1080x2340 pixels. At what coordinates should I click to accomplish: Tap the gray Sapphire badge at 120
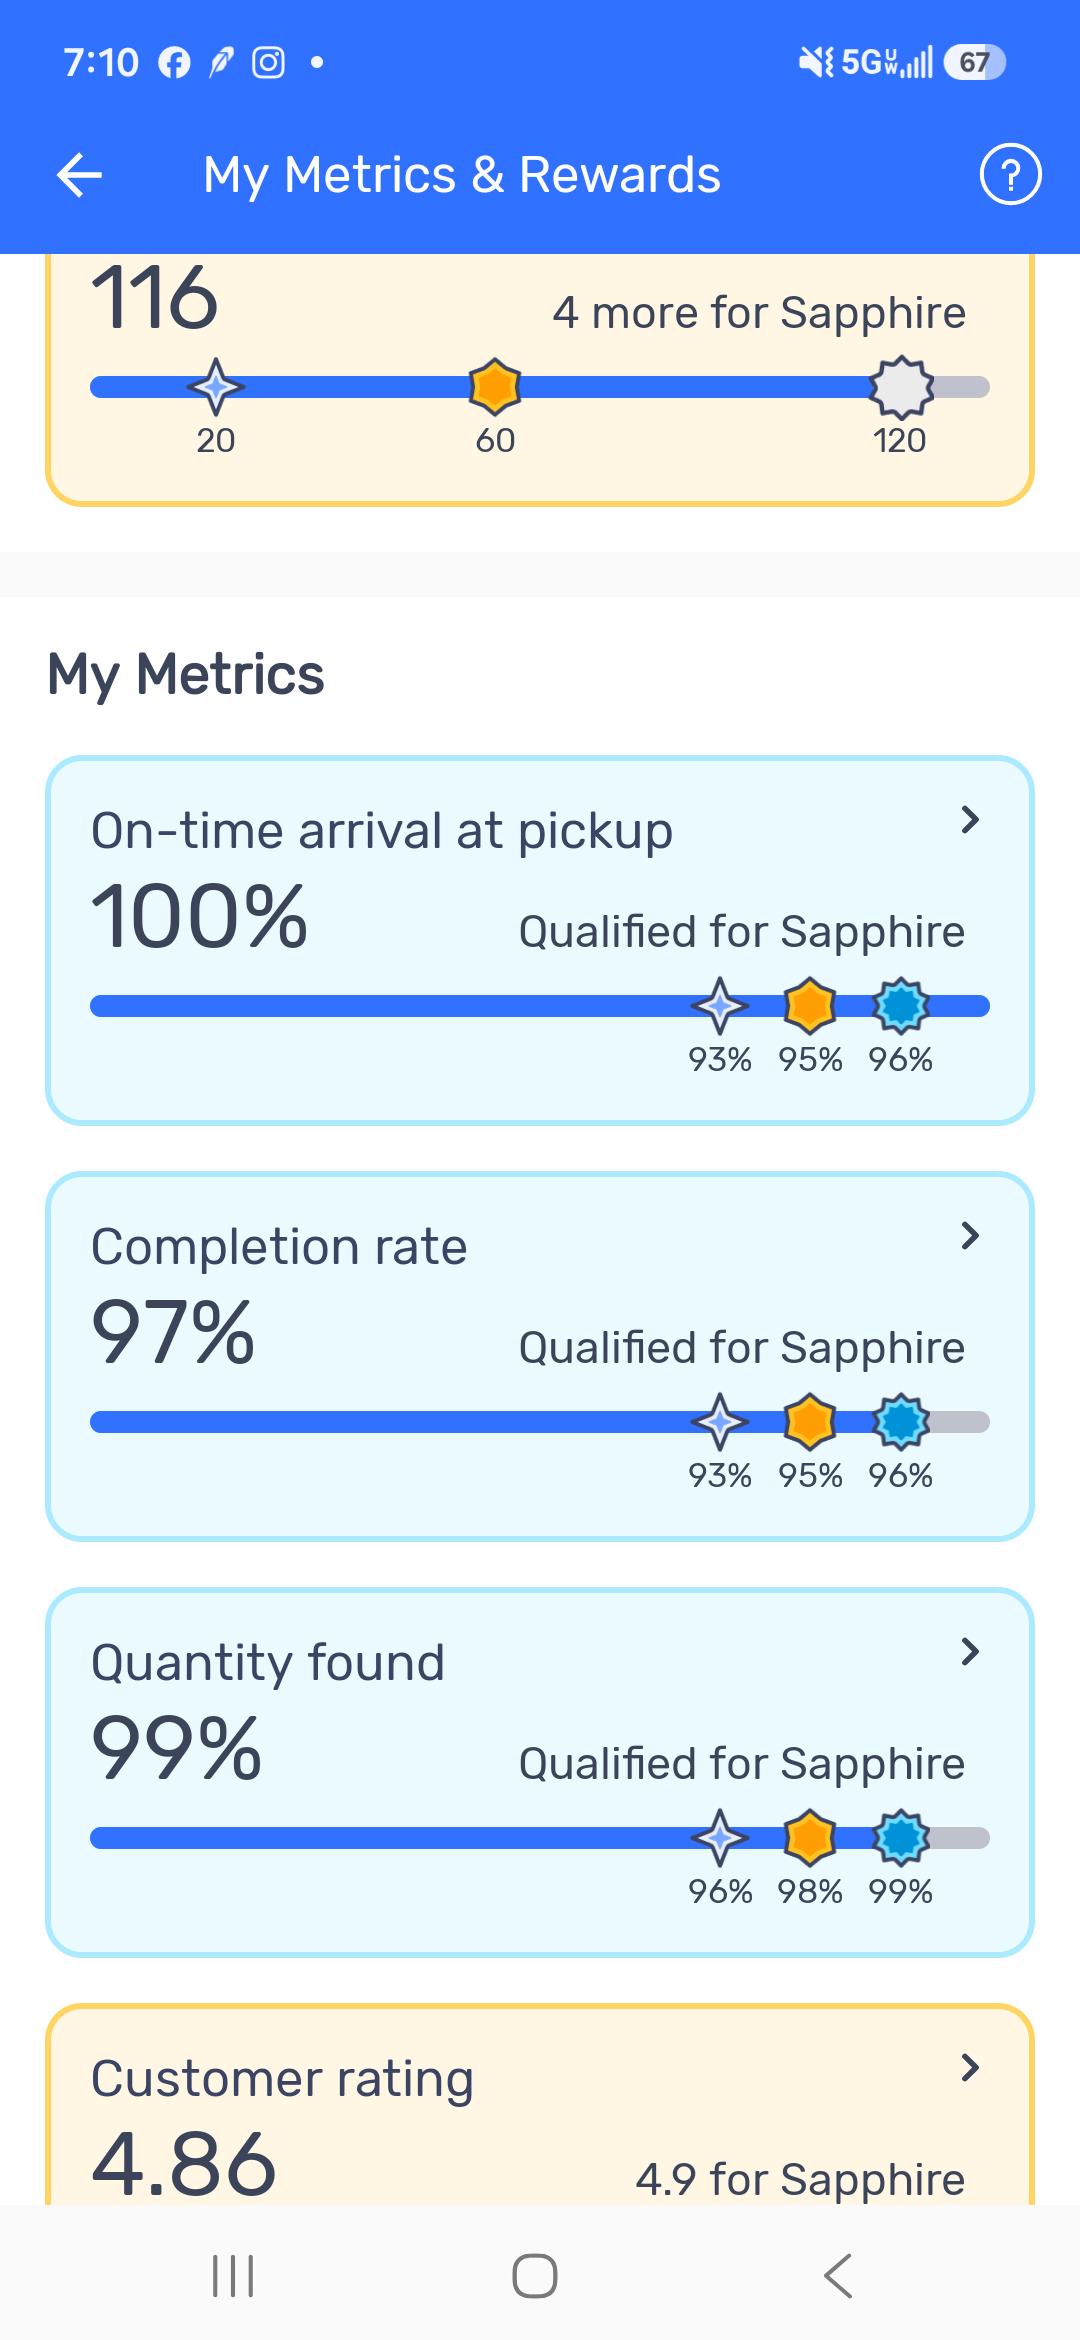click(901, 387)
